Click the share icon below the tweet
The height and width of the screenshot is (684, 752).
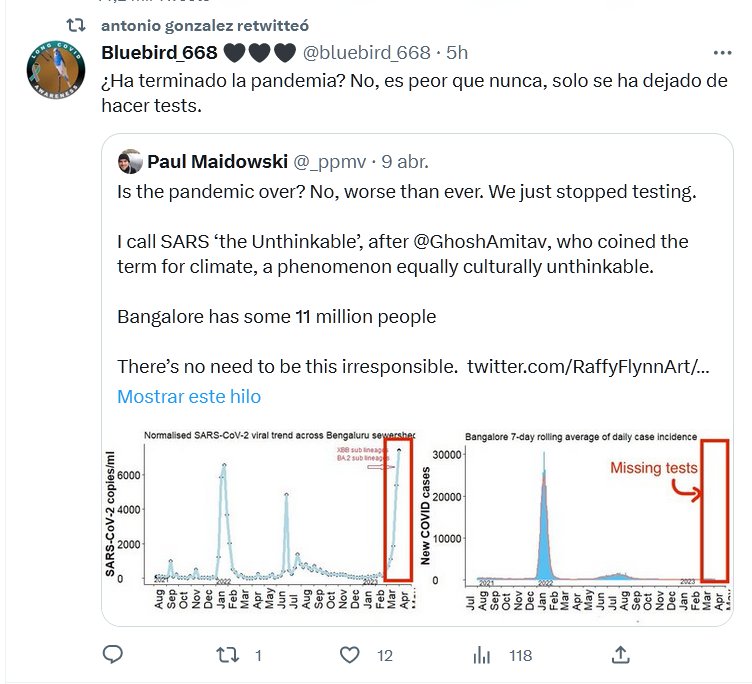[620, 655]
